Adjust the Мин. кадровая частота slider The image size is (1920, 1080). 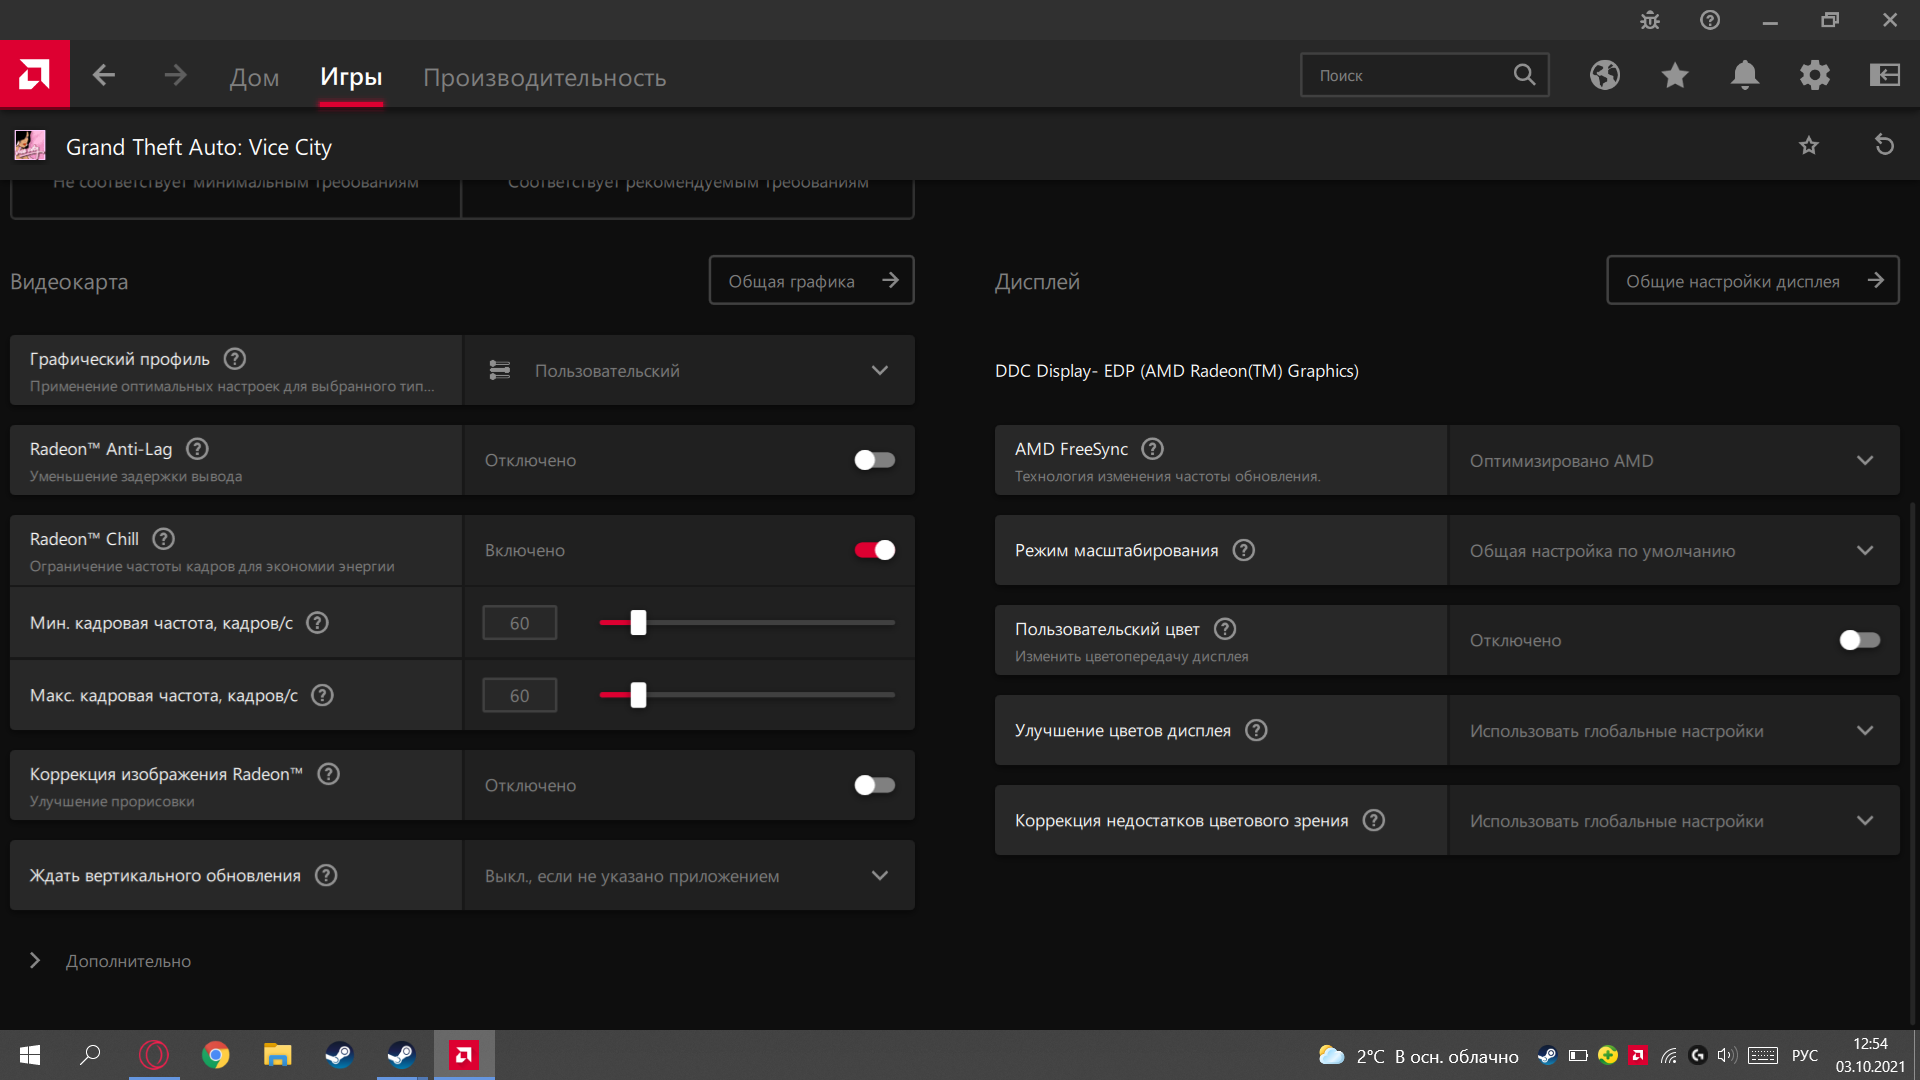click(638, 623)
